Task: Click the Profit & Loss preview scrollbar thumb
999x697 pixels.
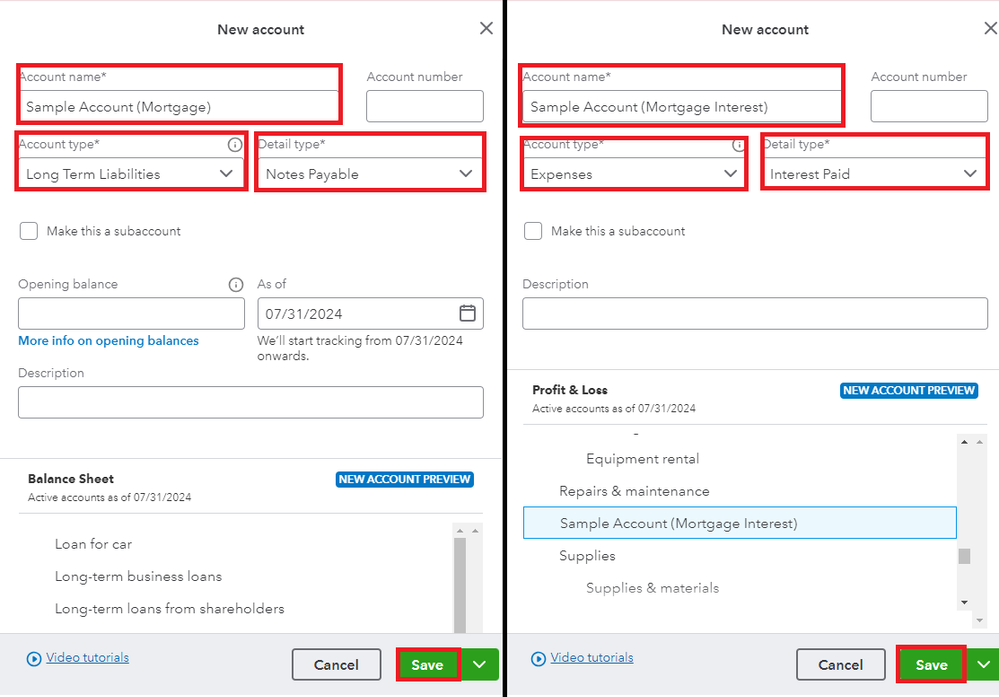Action: pyautogui.click(x=964, y=556)
